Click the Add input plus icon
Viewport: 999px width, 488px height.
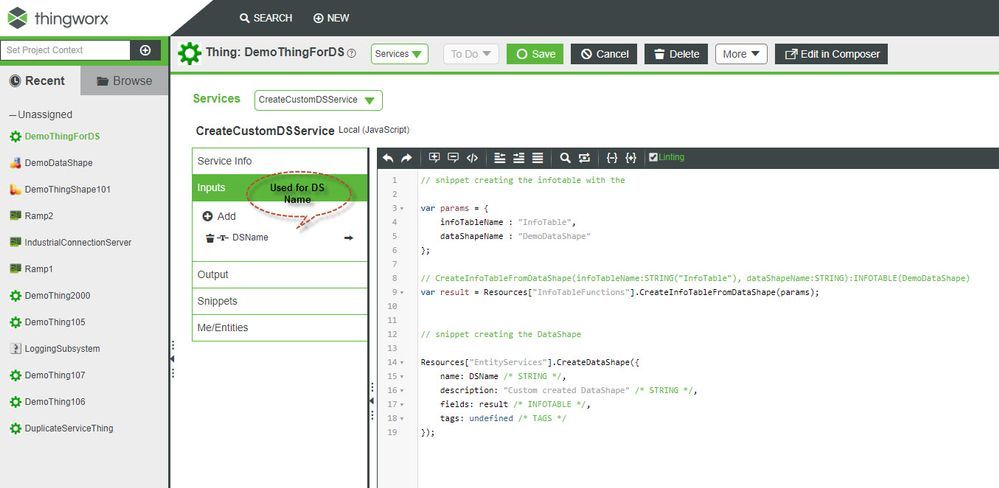pos(207,217)
